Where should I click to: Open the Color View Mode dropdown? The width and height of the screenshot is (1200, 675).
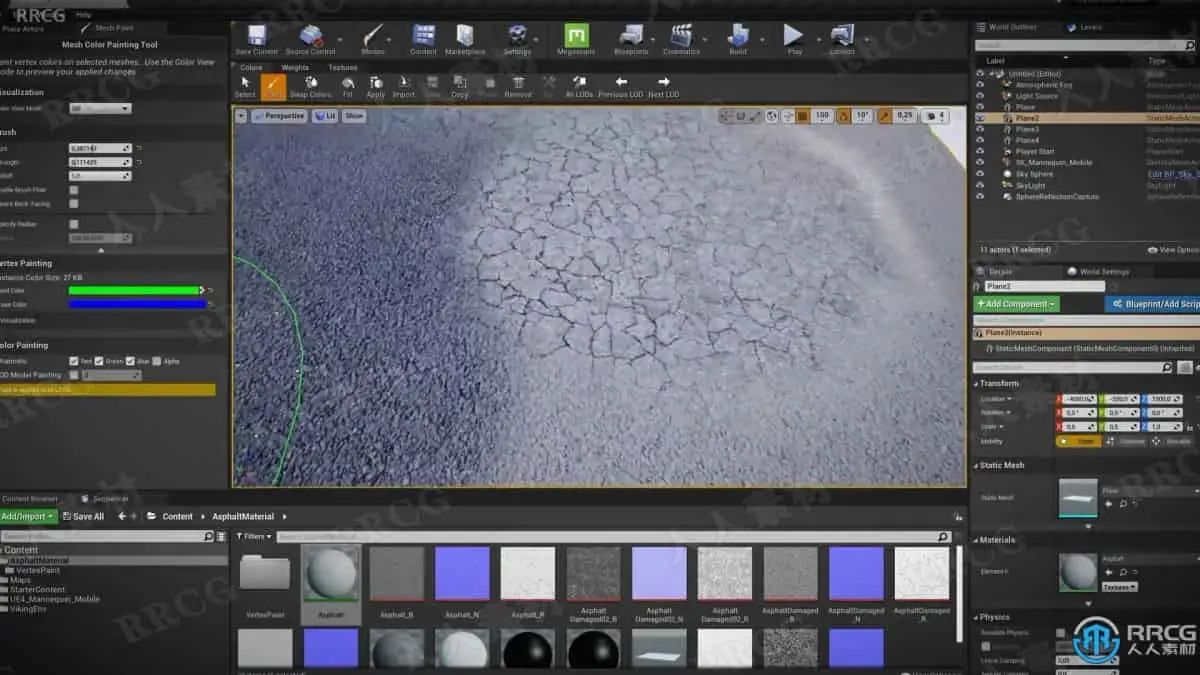click(100, 108)
